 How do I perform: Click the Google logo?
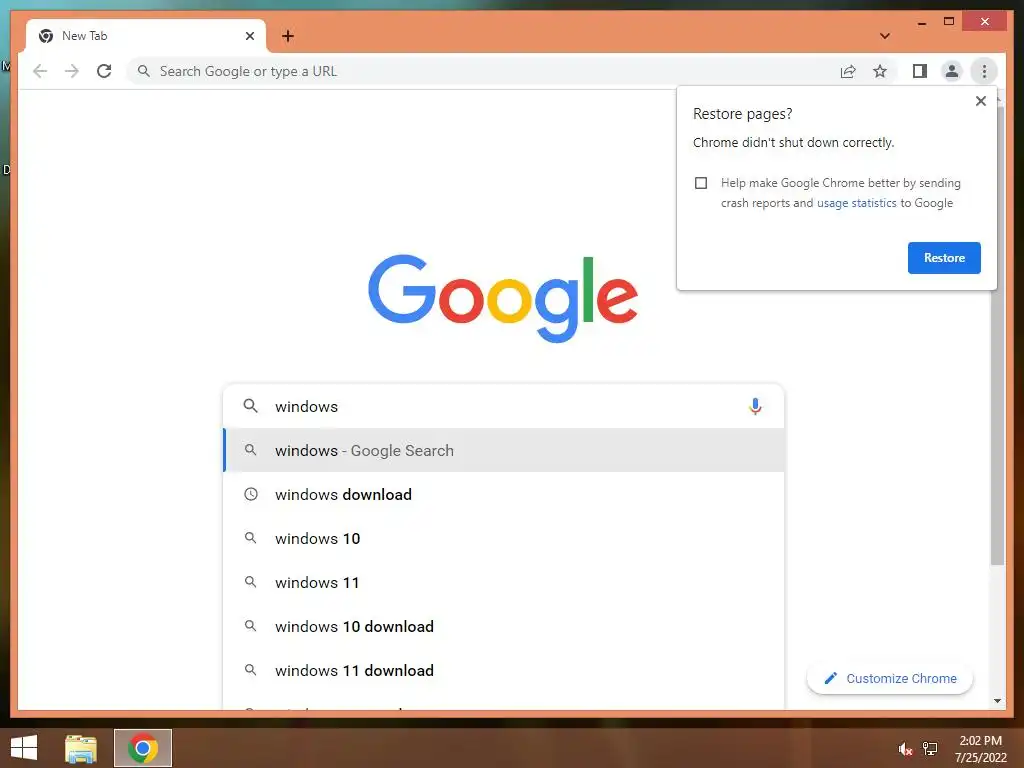pyautogui.click(x=503, y=298)
